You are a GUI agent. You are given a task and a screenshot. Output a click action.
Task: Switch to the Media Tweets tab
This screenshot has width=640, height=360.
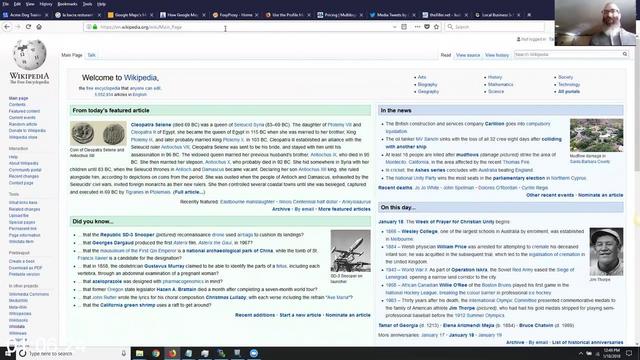point(392,15)
